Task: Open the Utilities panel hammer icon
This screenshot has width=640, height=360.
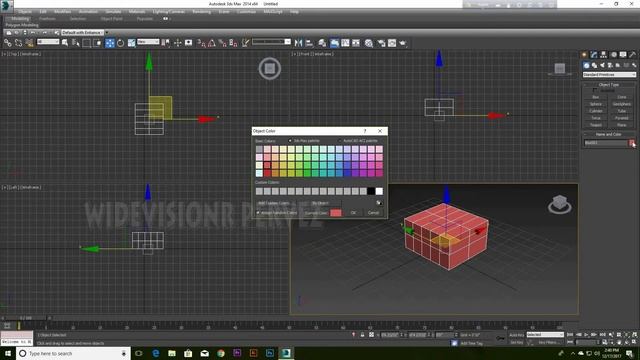Action: pos(632,55)
